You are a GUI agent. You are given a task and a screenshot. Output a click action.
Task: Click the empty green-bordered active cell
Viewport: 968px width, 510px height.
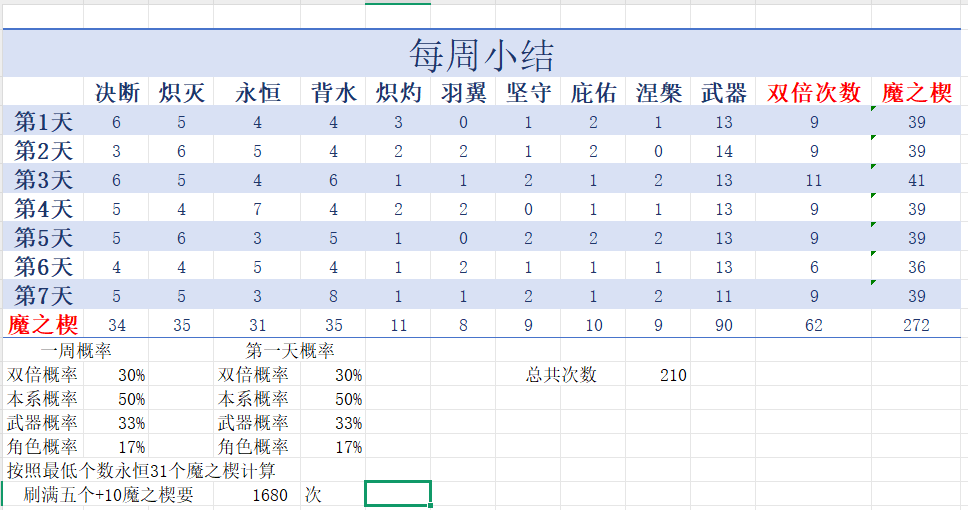pos(398,494)
